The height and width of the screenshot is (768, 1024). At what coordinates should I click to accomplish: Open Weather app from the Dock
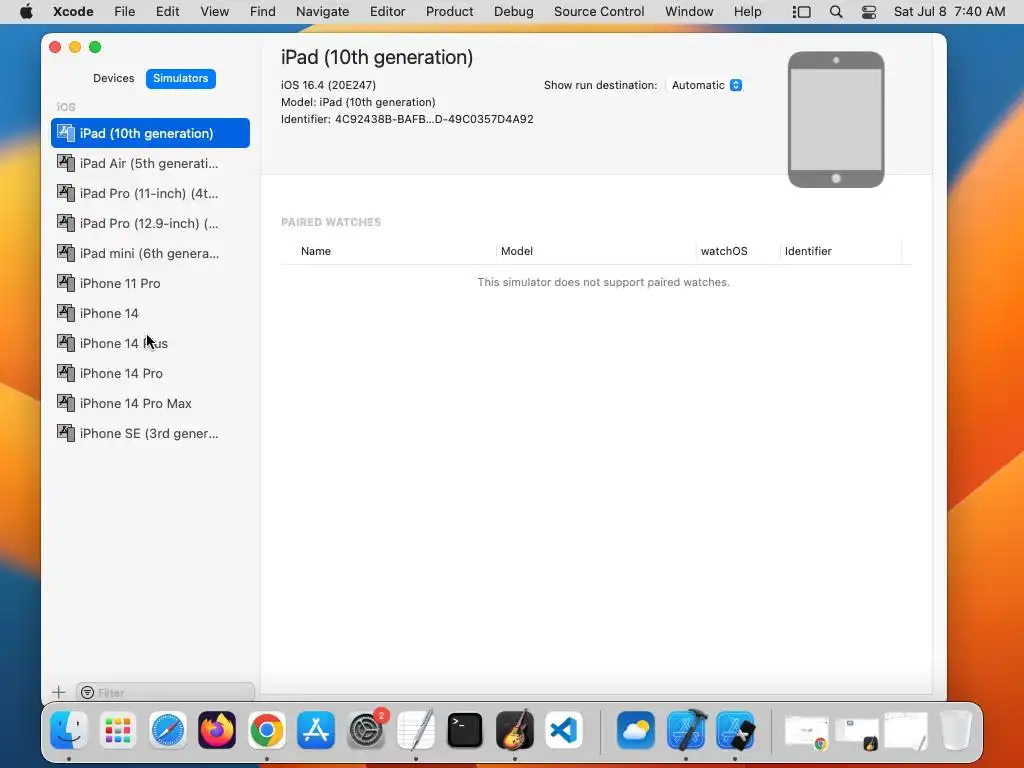tap(635, 729)
